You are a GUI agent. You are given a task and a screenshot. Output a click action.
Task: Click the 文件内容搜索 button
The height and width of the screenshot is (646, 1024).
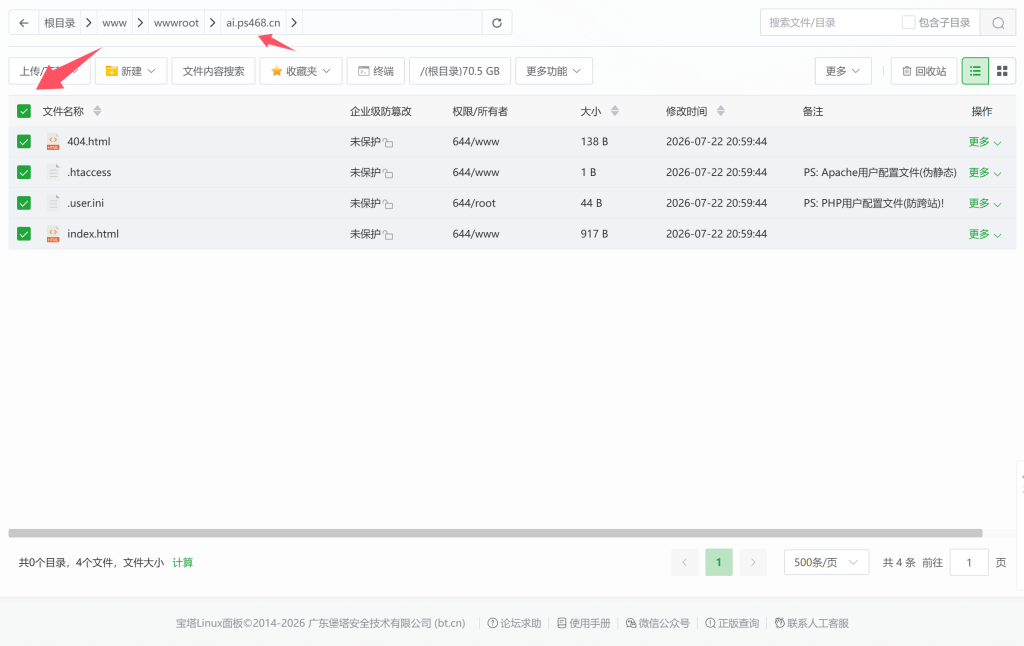coord(214,71)
